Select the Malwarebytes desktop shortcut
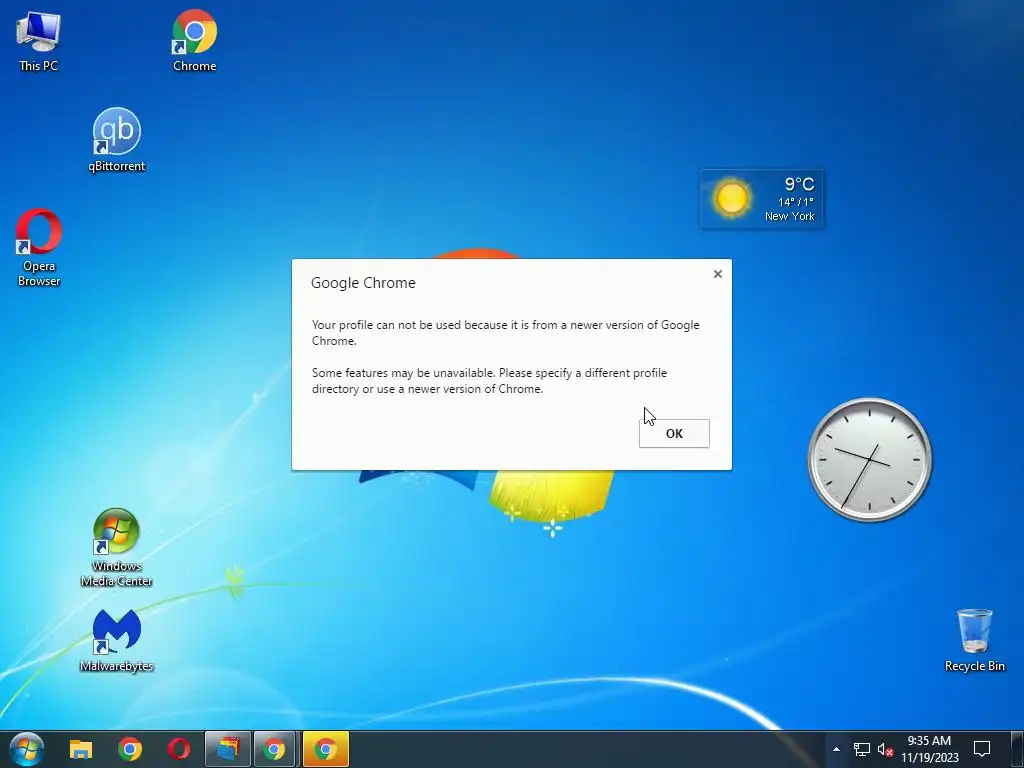The height and width of the screenshot is (768, 1024). [x=116, y=641]
